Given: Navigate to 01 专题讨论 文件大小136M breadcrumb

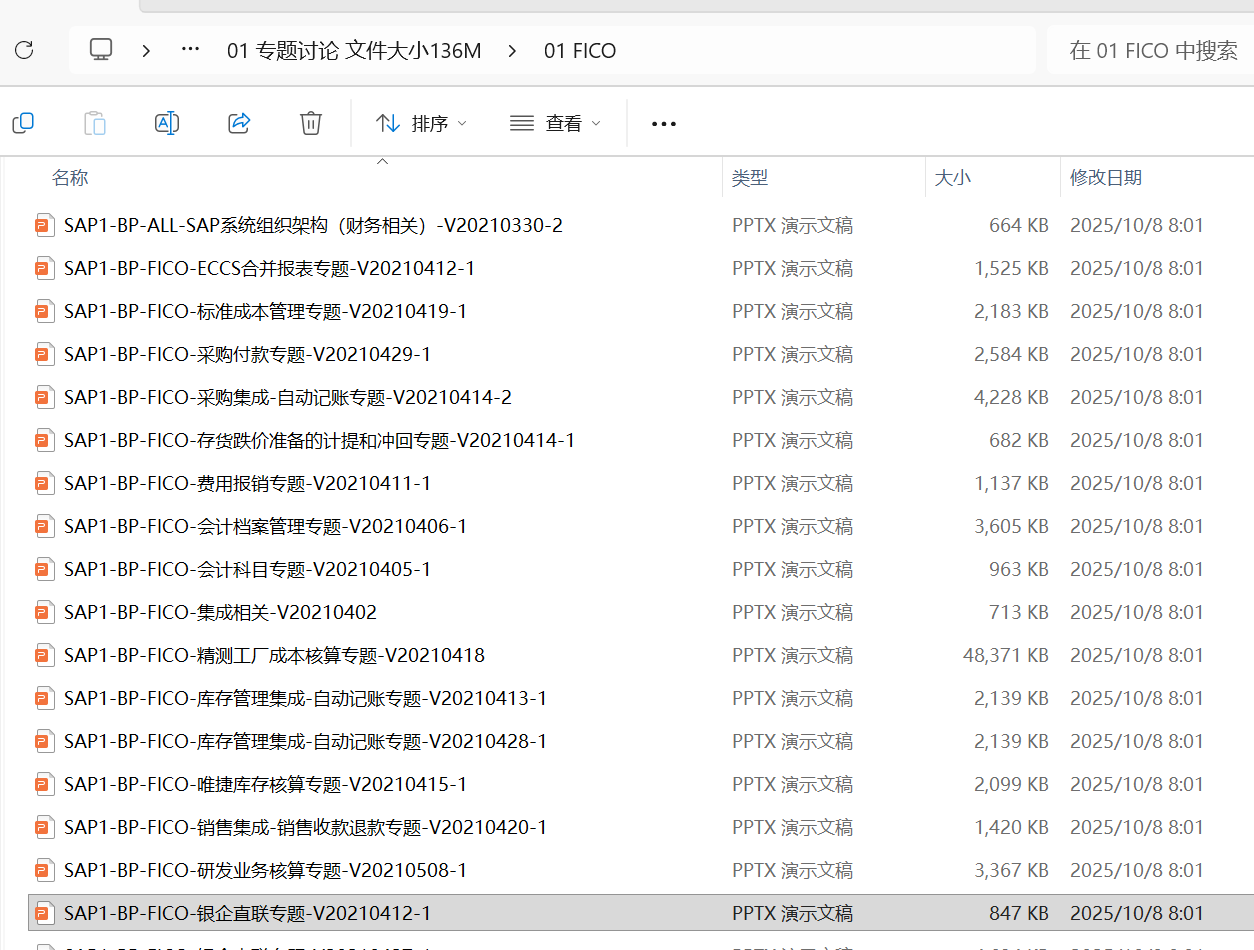Looking at the screenshot, I should pos(354,50).
